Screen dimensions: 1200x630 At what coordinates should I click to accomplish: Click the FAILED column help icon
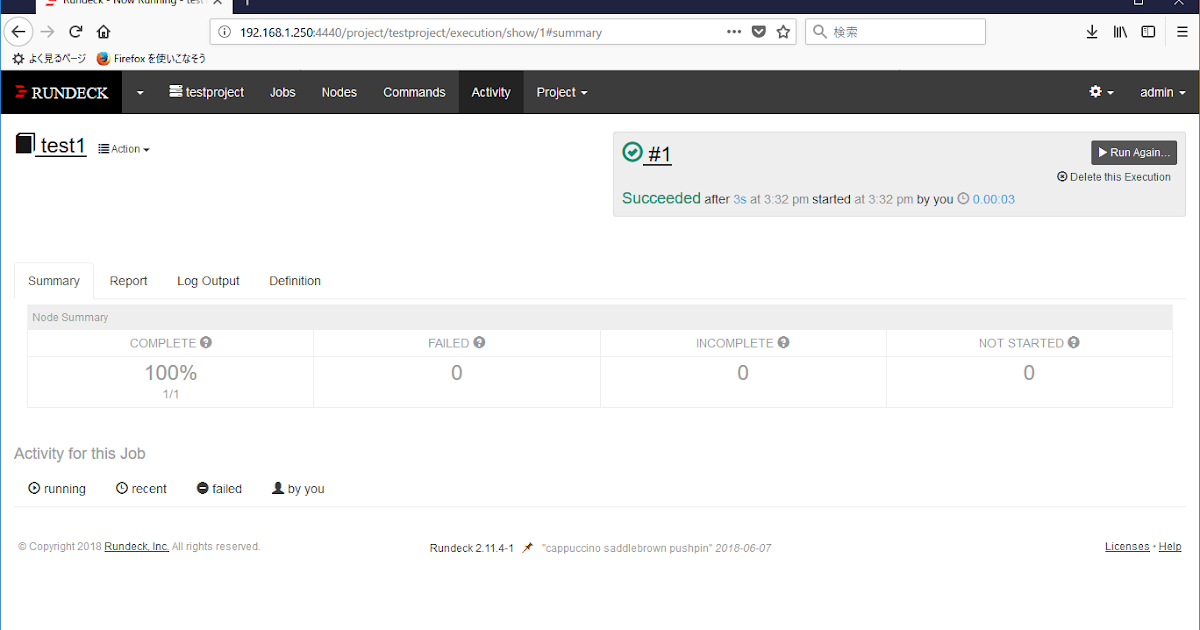[x=479, y=342]
